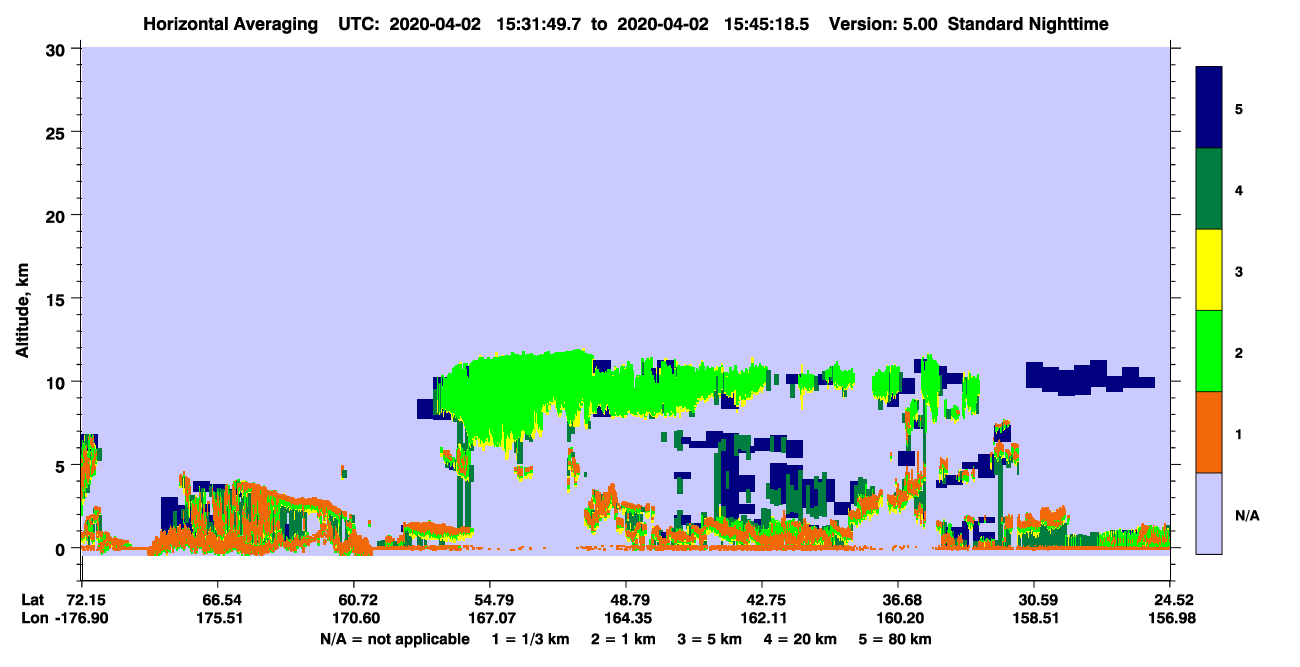Click the bright green level 2 color swatch
The width and height of the screenshot is (1300, 667).
[x=1209, y=351]
